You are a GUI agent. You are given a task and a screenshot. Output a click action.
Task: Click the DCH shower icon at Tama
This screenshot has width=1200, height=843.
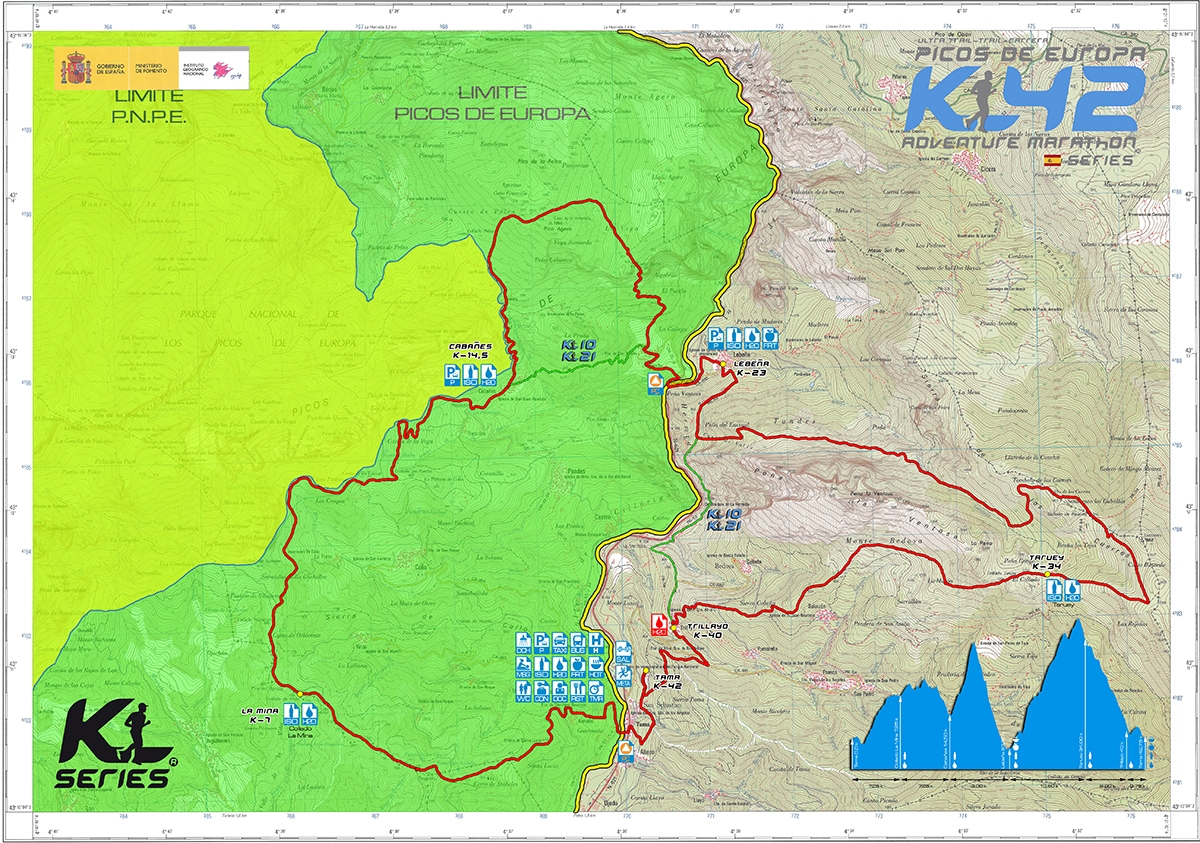click(x=524, y=641)
